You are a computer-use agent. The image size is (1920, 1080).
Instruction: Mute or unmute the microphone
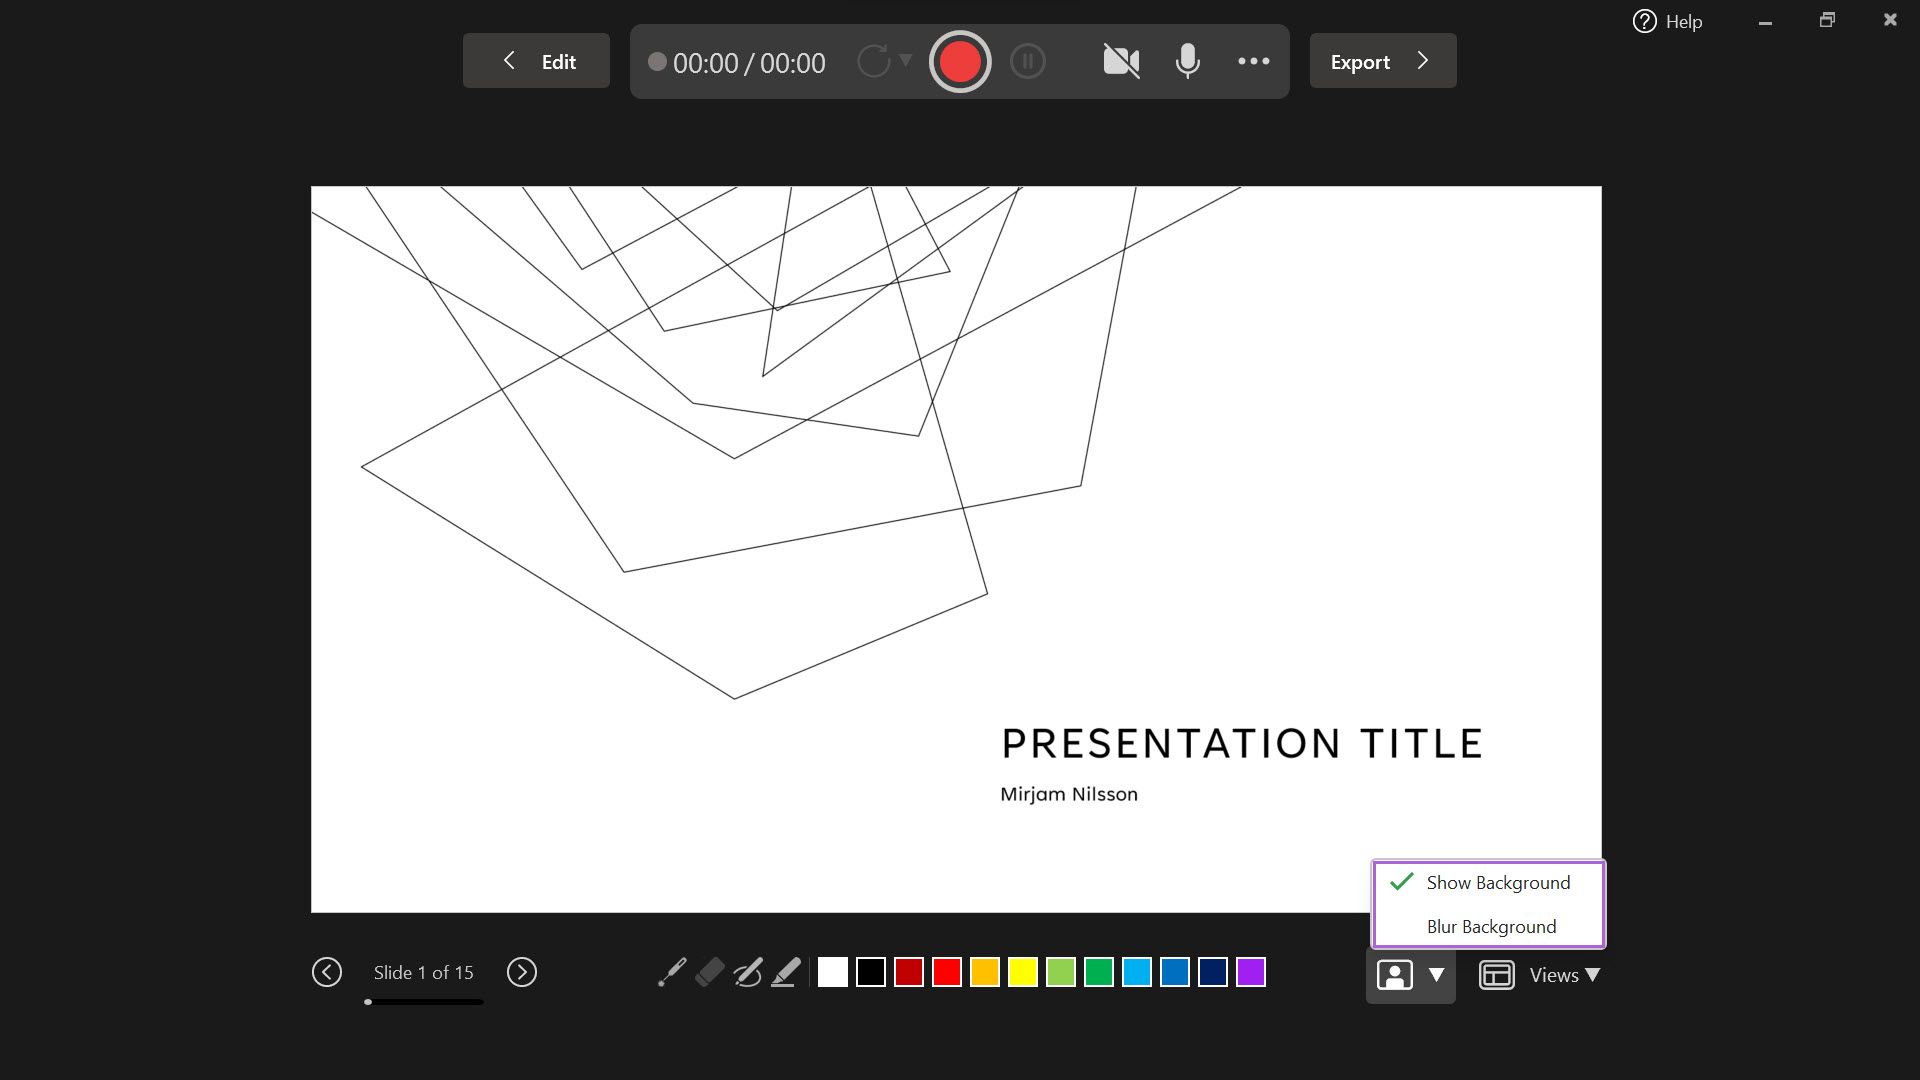[x=1187, y=62]
